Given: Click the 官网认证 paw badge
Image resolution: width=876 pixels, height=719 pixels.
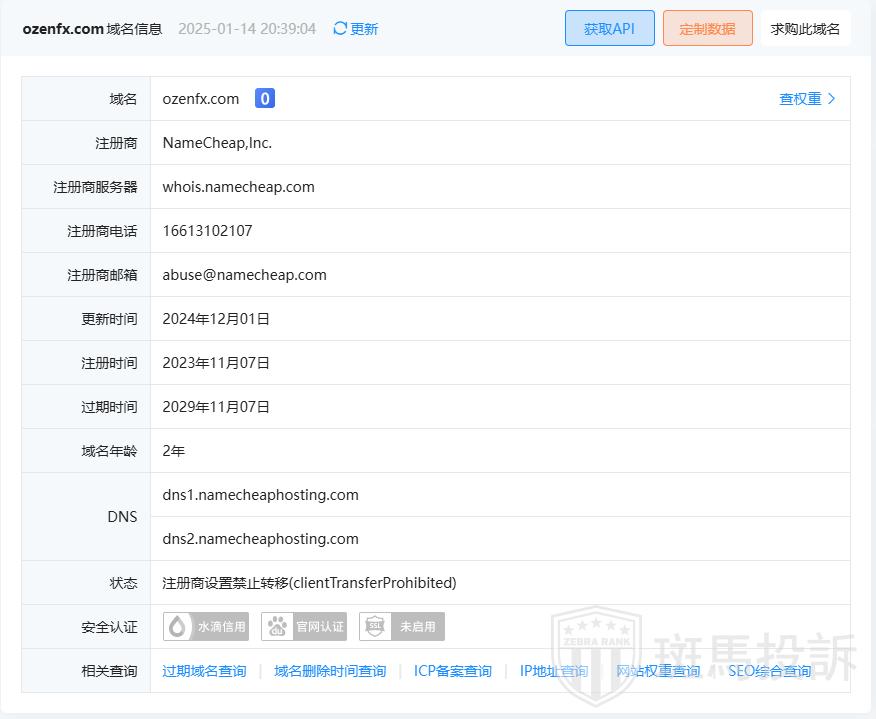Looking at the screenshot, I should pos(304,627).
